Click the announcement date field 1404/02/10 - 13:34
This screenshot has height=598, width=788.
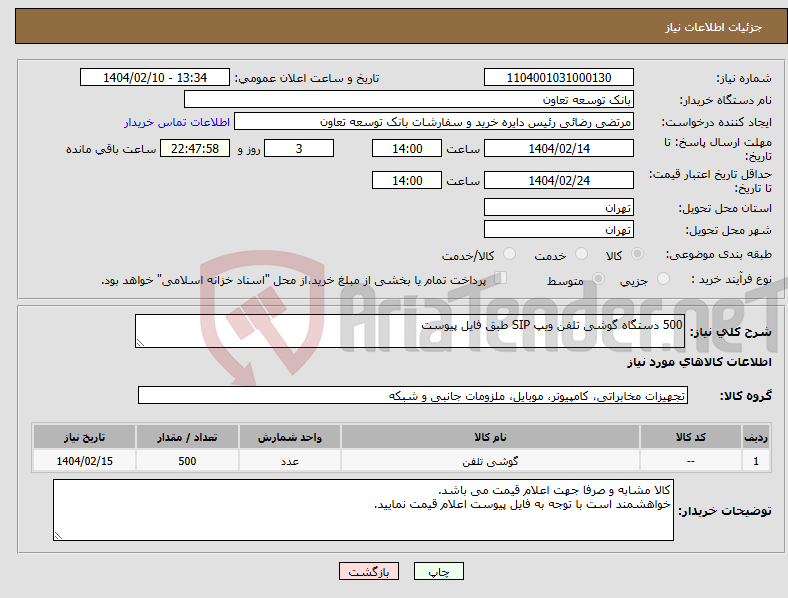155,77
